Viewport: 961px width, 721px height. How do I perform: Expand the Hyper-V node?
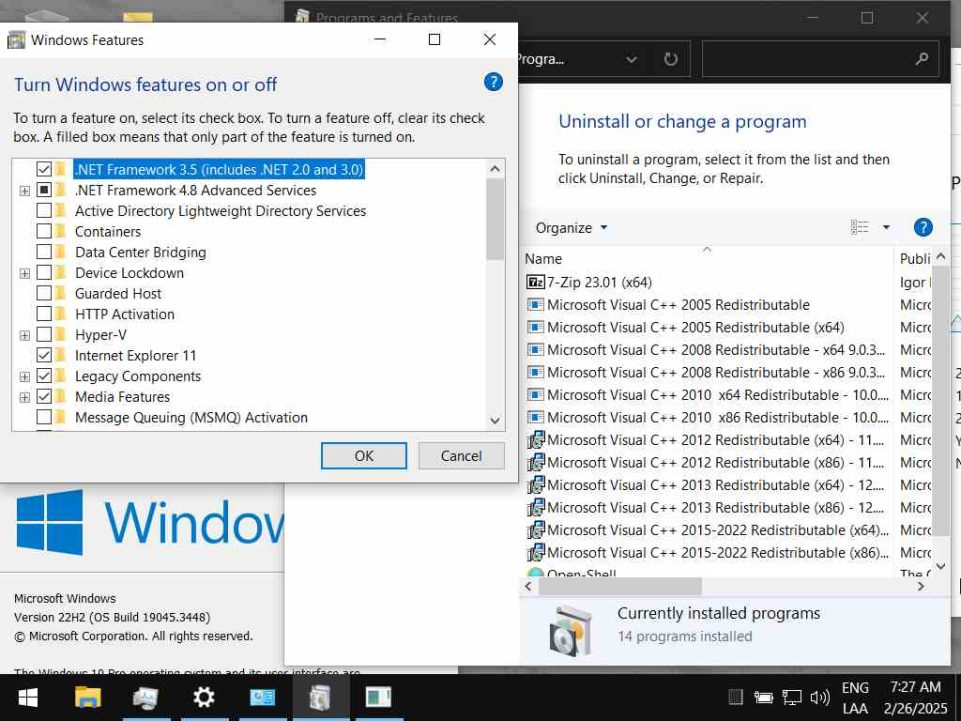(x=25, y=335)
